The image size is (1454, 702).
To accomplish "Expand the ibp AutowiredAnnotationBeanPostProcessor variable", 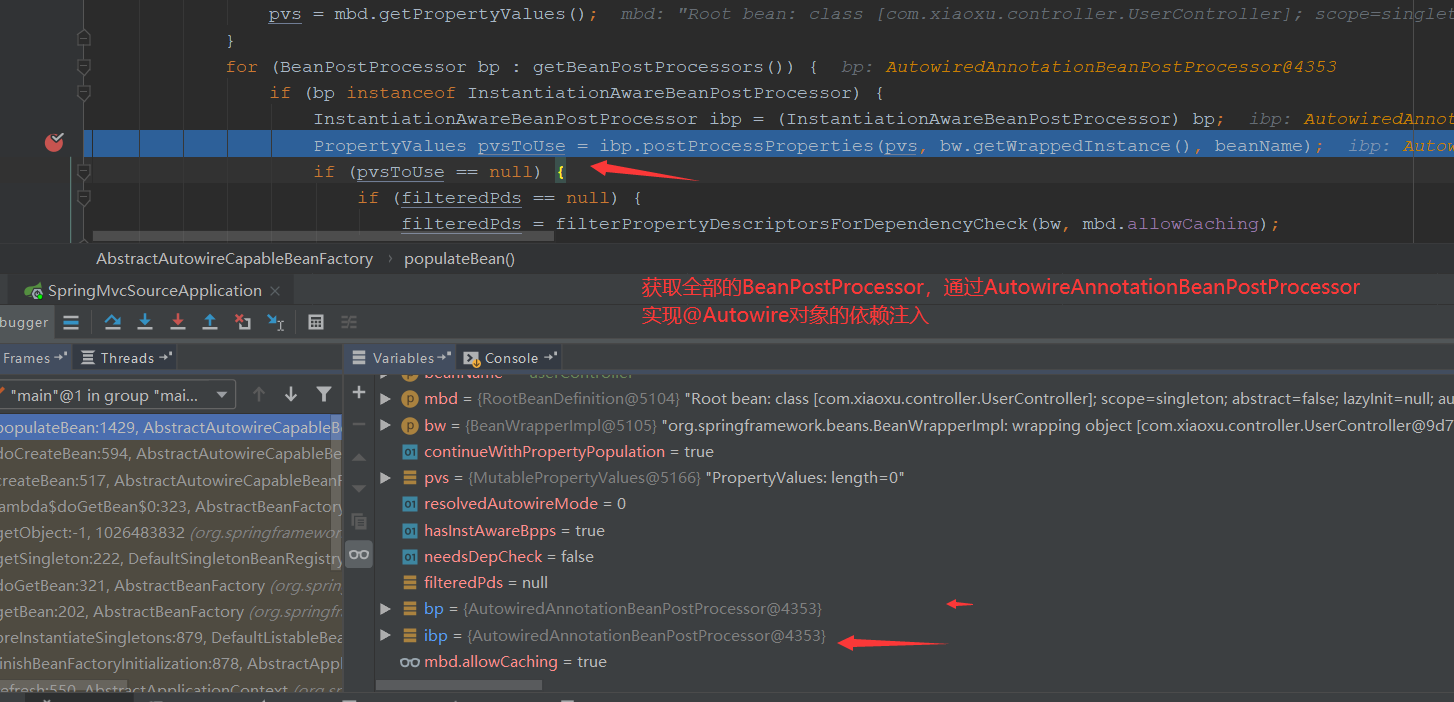I will click(x=386, y=635).
